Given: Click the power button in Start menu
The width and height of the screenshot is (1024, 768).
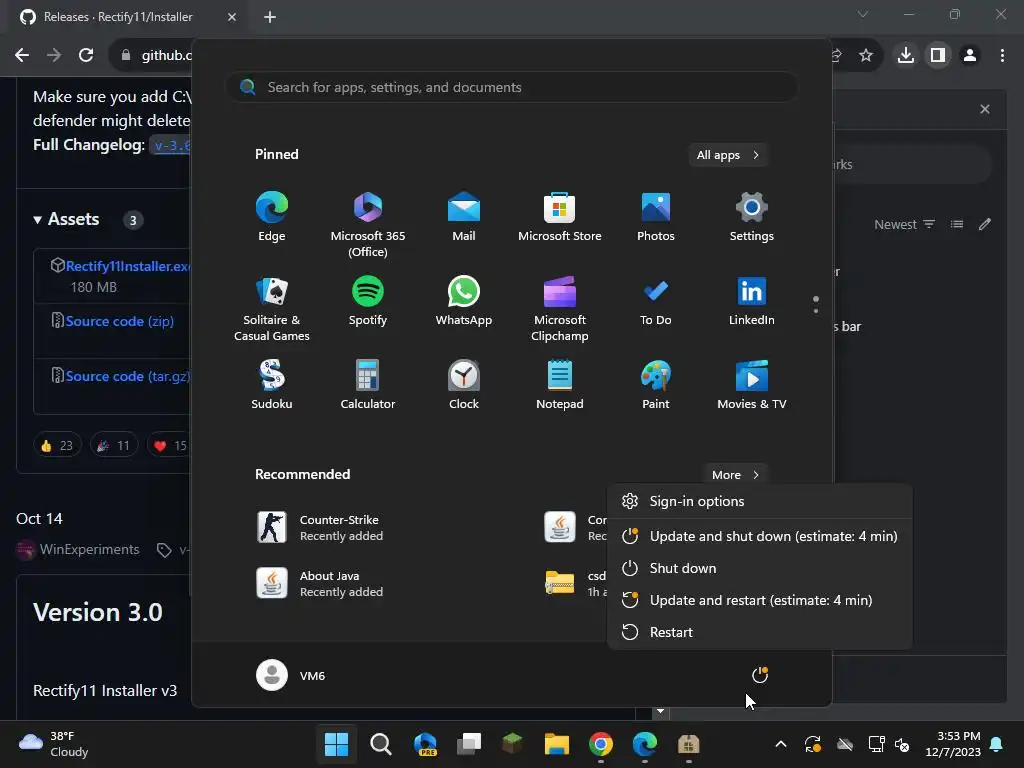Looking at the screenshot, I should (760, 675).
